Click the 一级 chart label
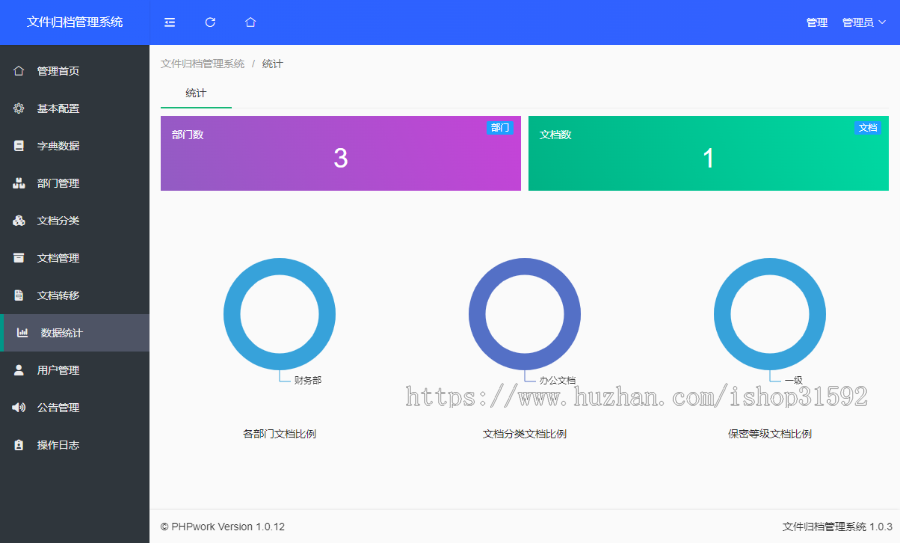900x543 pixels. pos(794,380)
